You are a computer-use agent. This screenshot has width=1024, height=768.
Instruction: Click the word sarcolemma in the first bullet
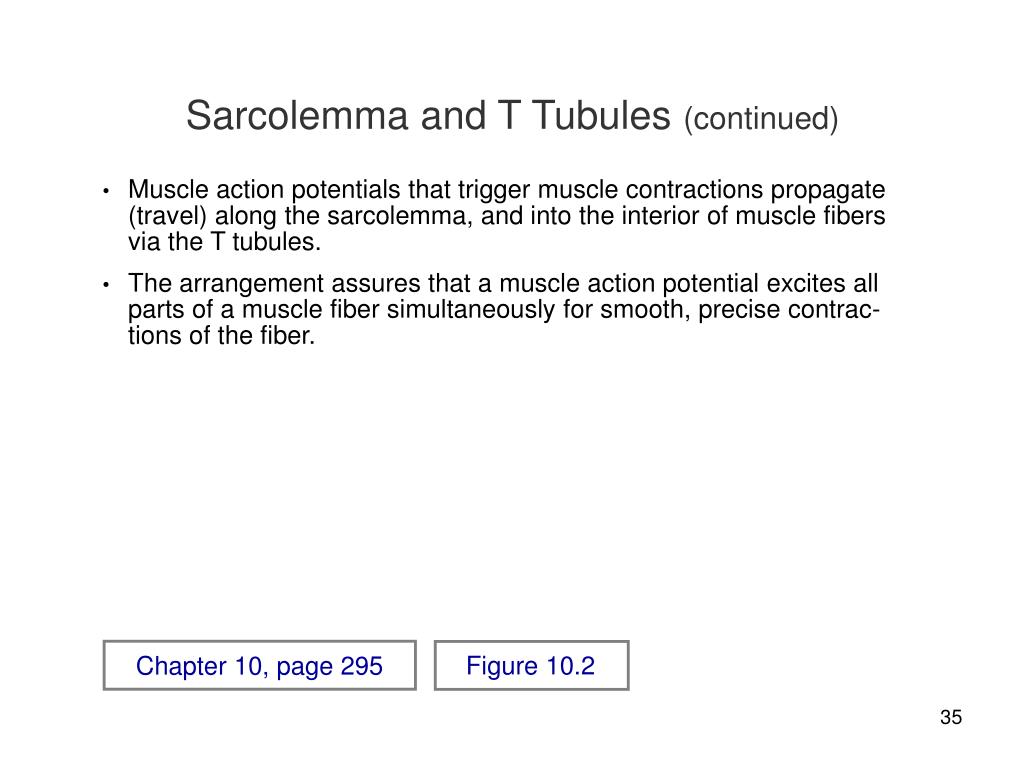tap(400, 217)
